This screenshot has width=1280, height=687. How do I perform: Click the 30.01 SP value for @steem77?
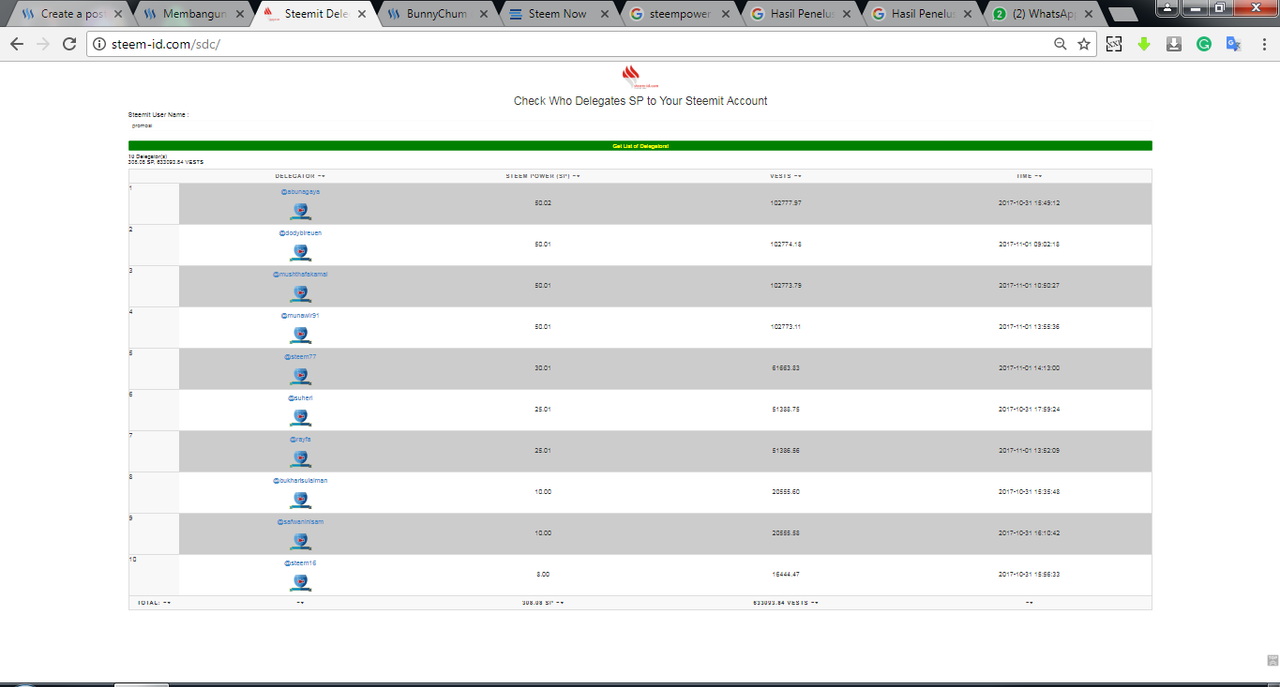[x=543, y=368]
